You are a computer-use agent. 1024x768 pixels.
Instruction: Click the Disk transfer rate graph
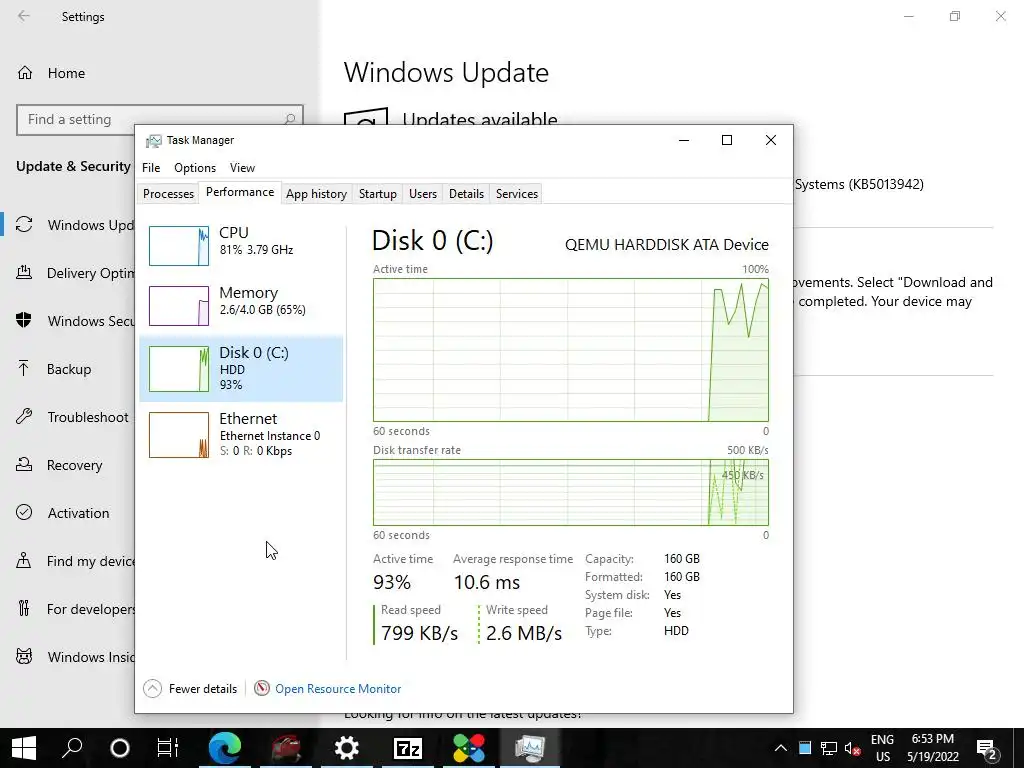point(571,492)
